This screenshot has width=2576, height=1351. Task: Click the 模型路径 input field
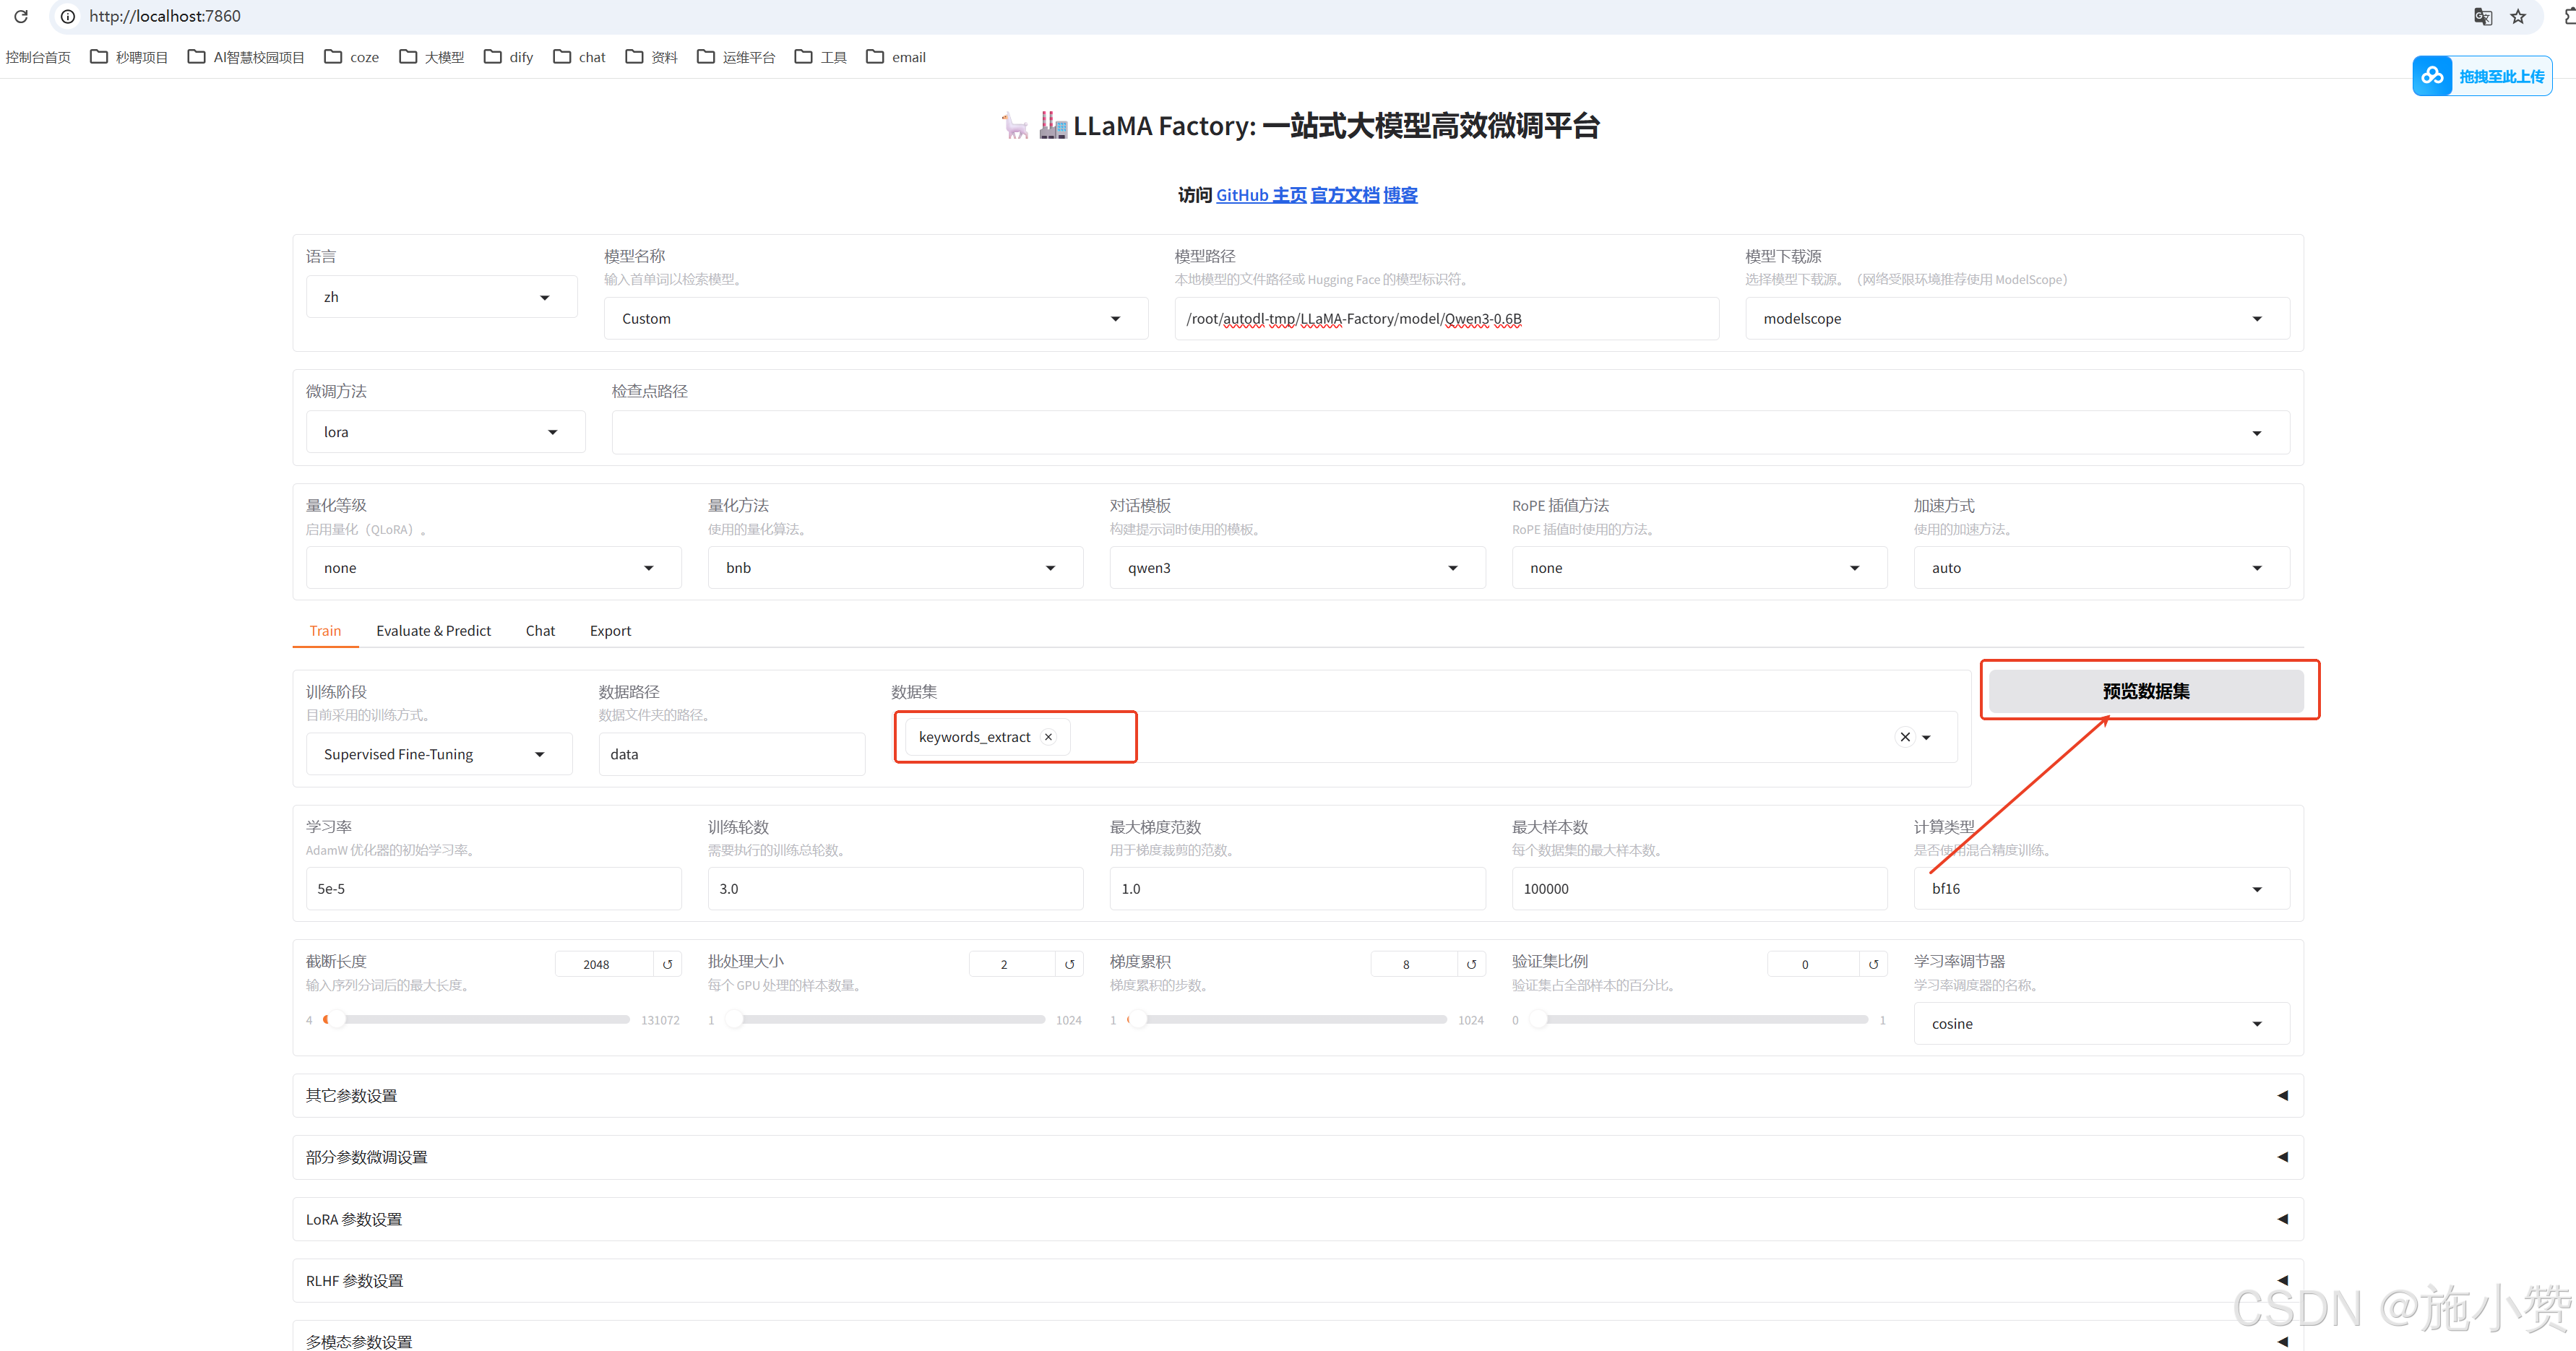1446,319
